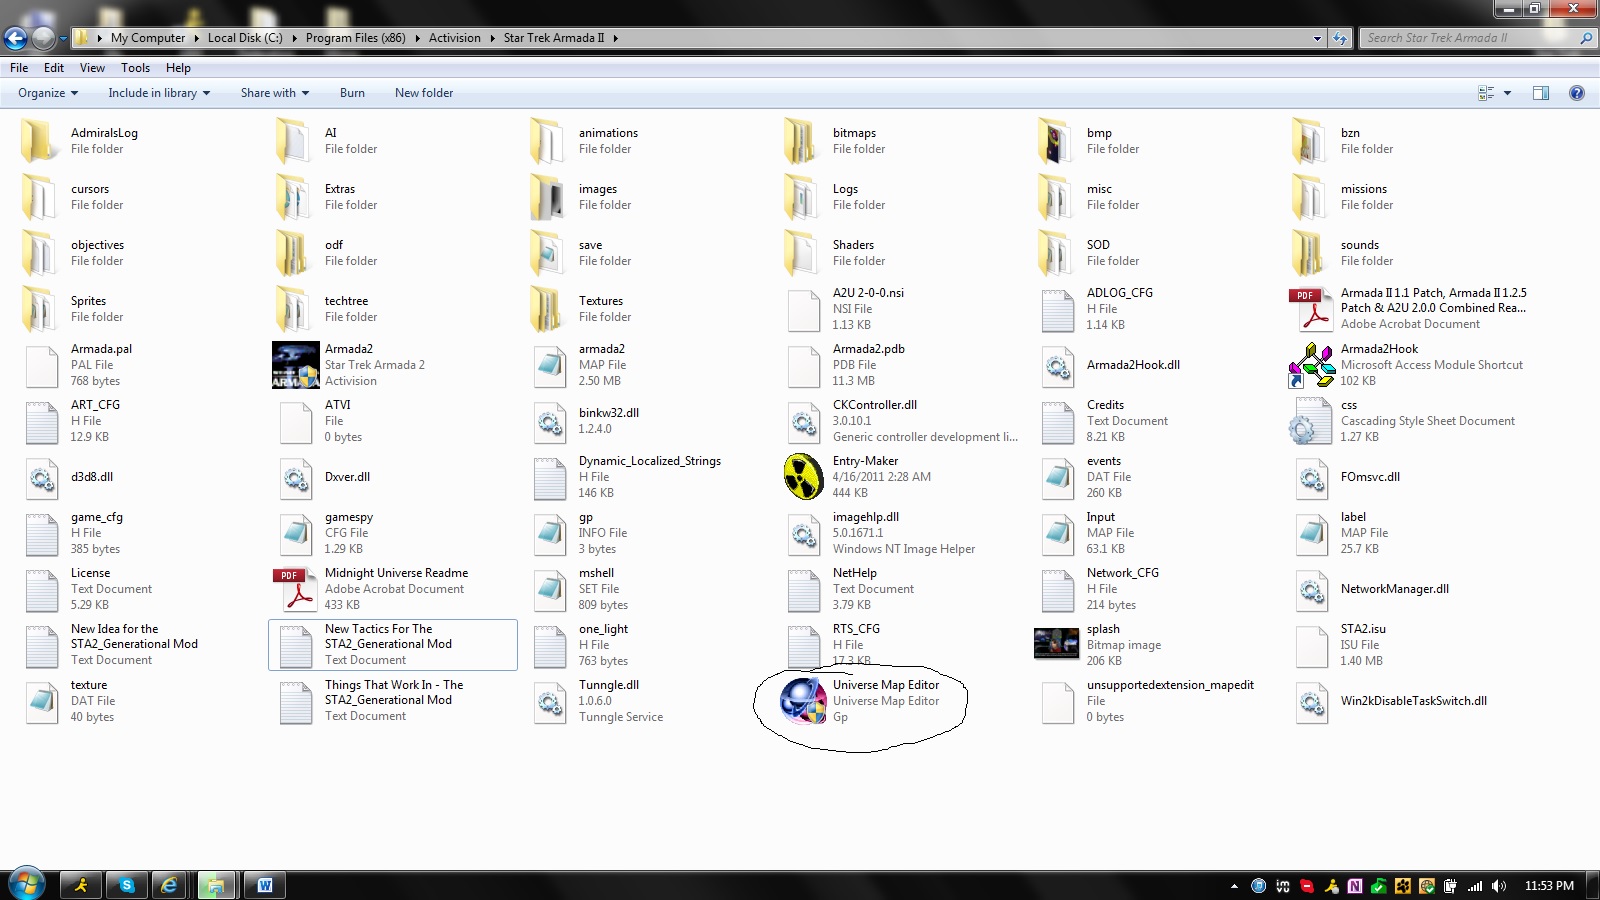Select the d3d8.dll file icon
This screenshot has width=1600, height=900.
click(x=41, y=477)
